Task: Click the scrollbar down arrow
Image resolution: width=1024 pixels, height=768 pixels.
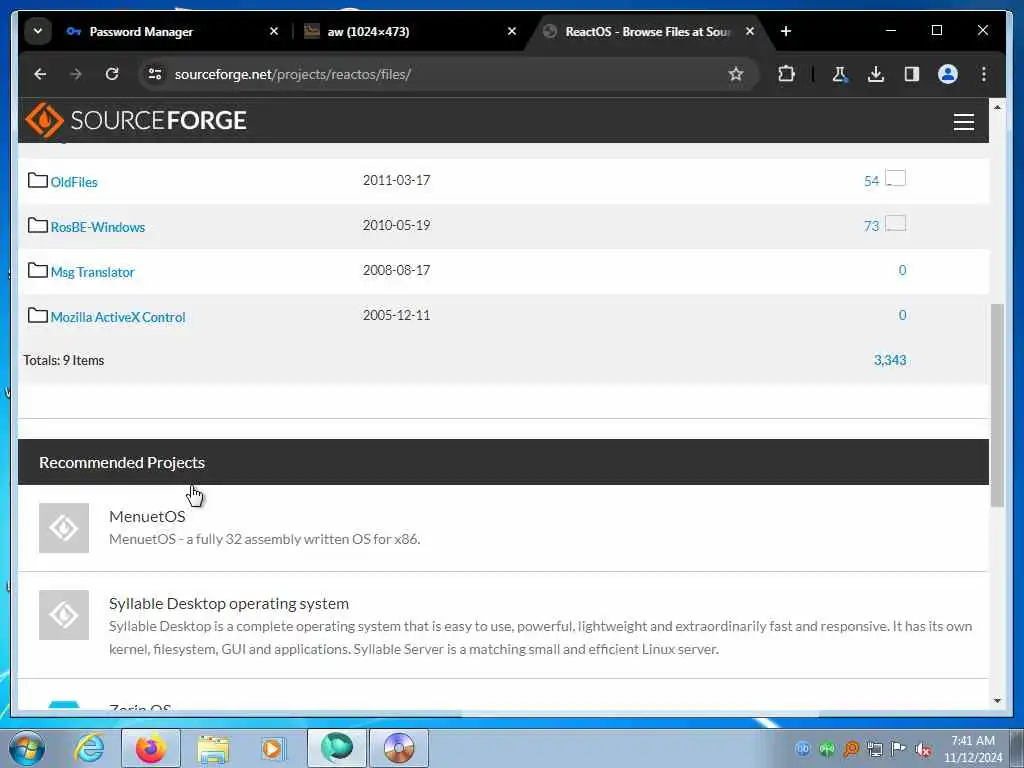Action: tap(997, 701)
